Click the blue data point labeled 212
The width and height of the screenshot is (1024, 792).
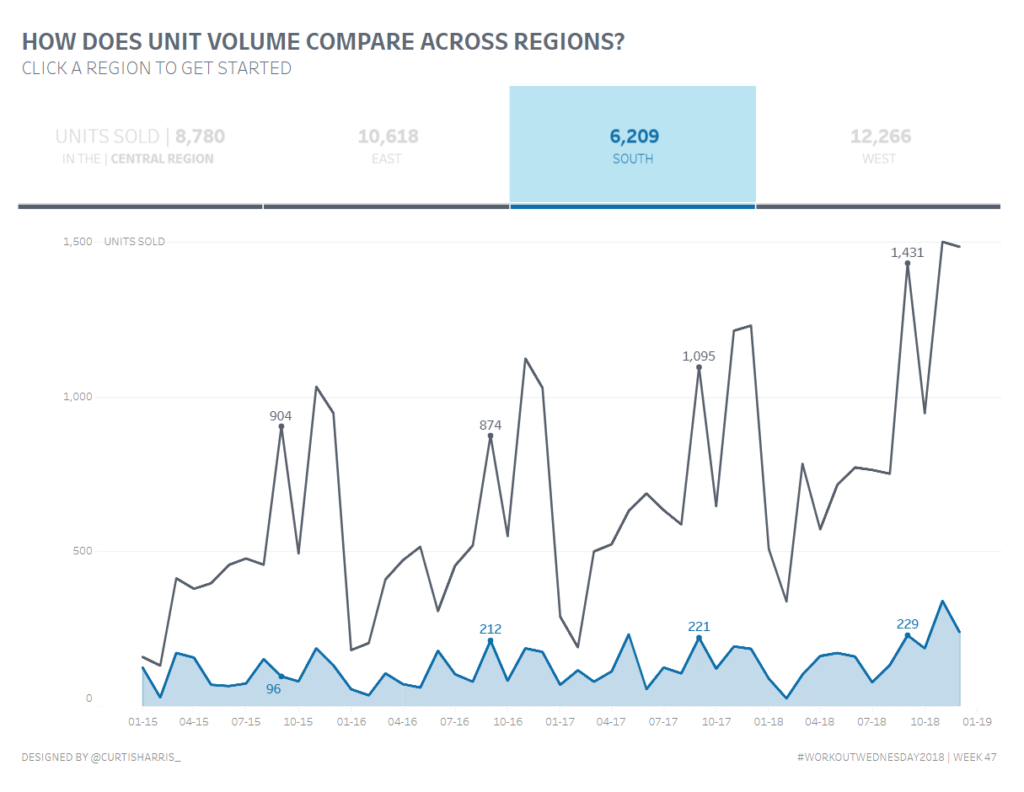point(490,641)
